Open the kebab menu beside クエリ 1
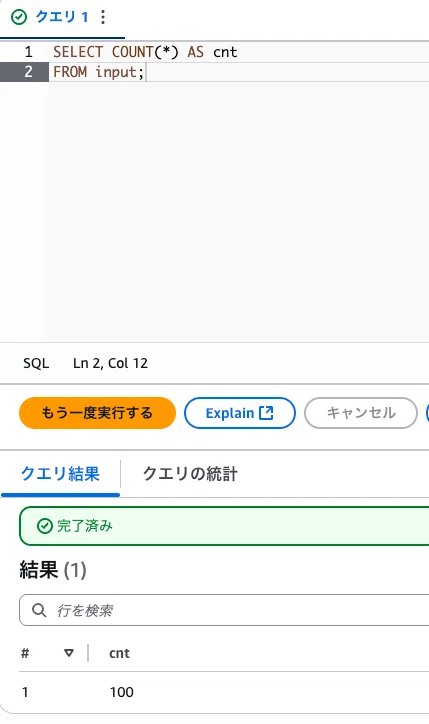 click(x=103, y=17)
